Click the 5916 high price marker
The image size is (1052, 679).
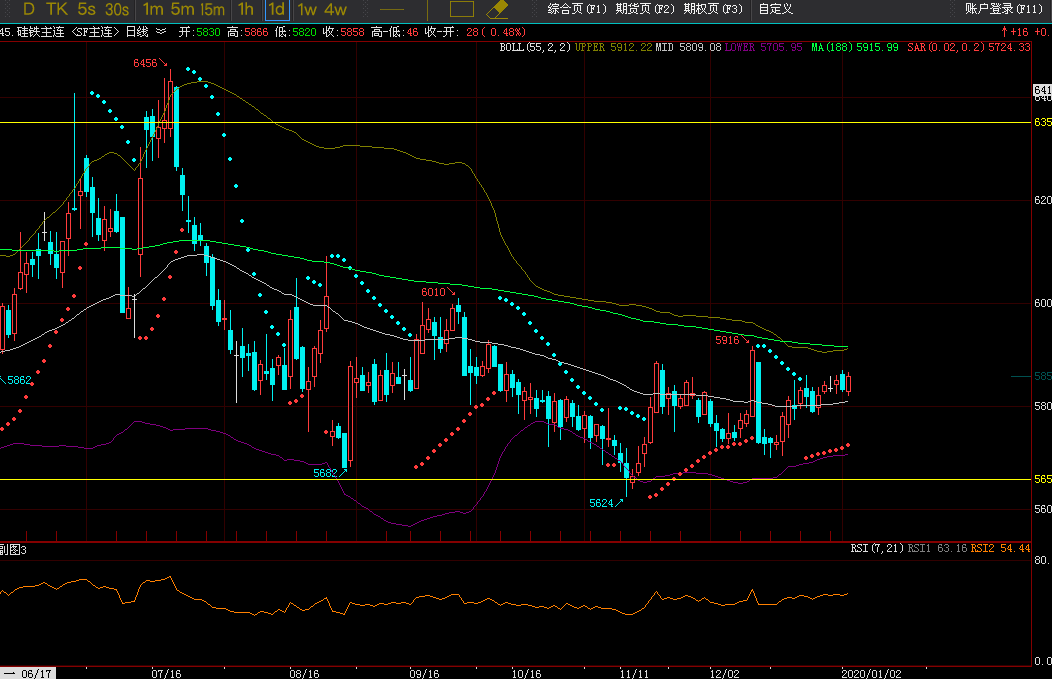click(727, 340)
